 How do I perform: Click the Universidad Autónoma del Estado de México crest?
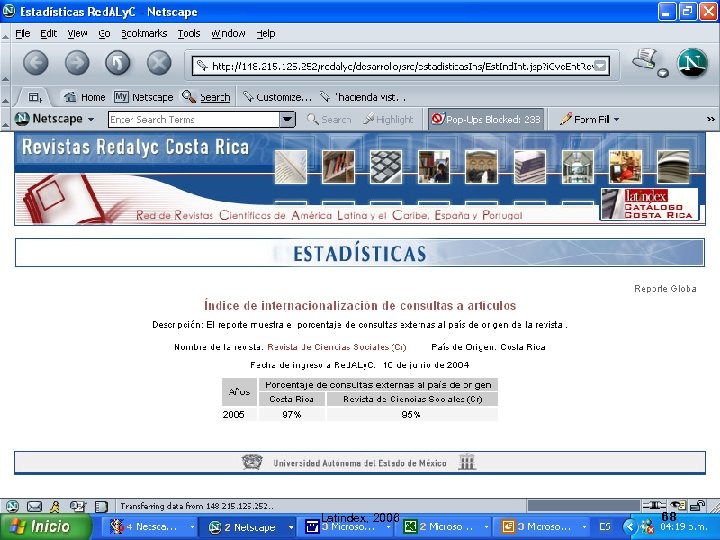point(252,462)
